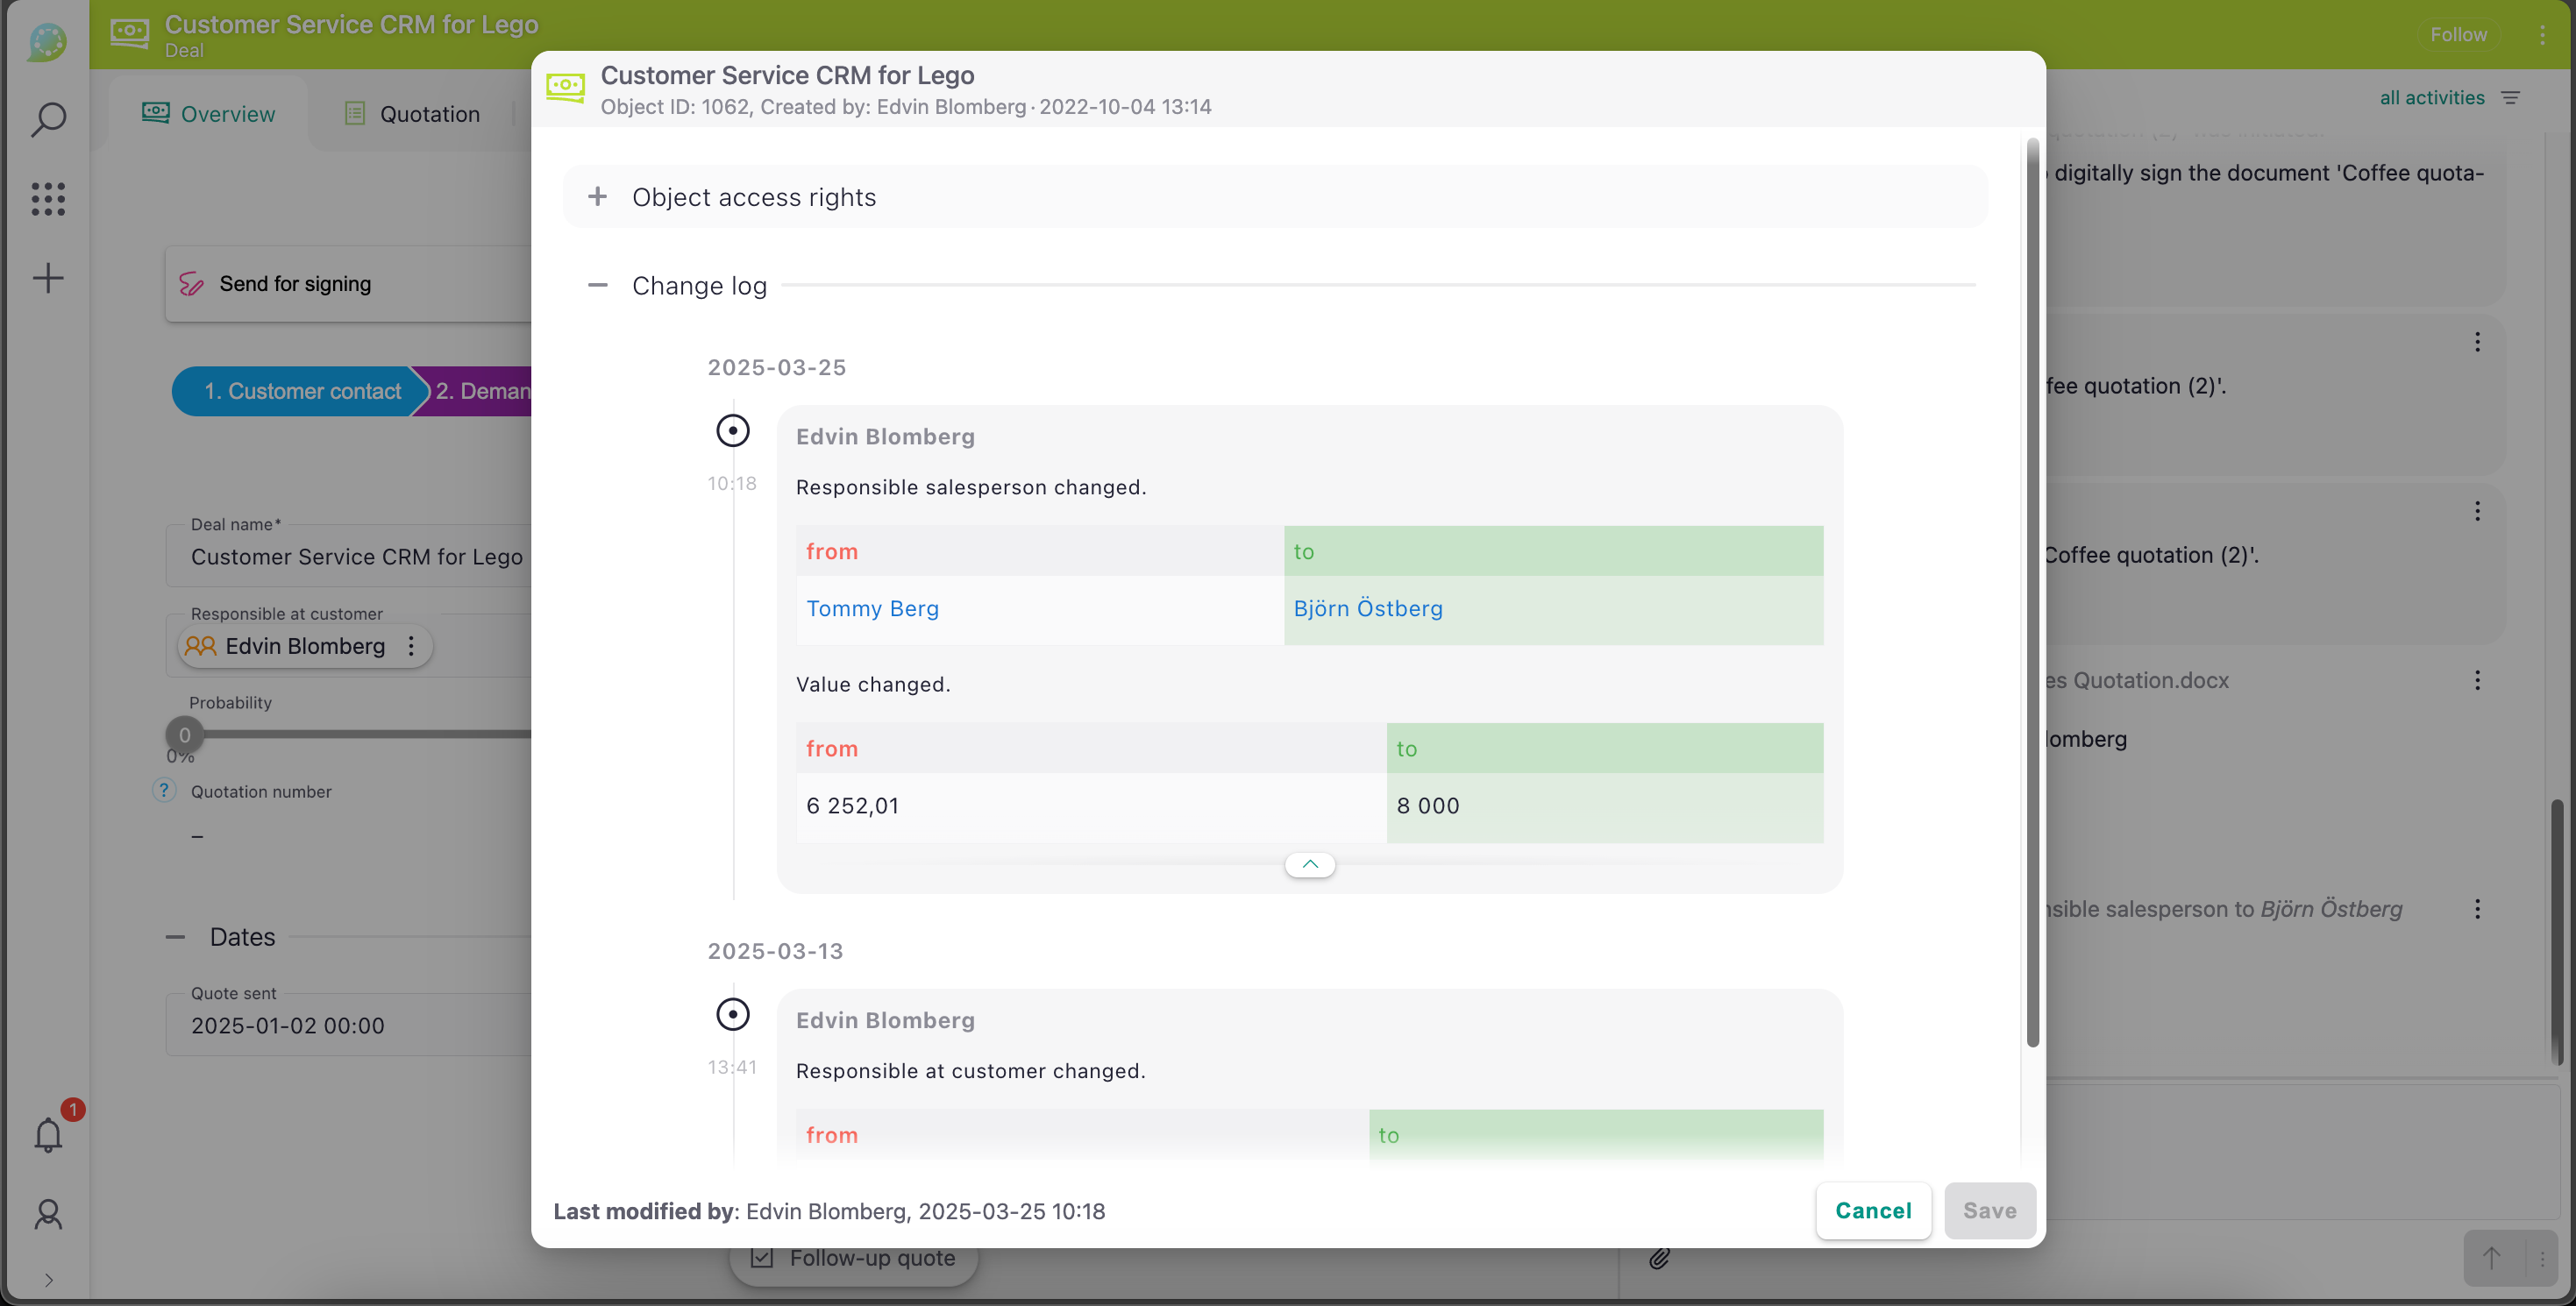The height and width of the screenshot is (1306, 2576).
Task: Open the notifications bell icon
Action: coord(48,1135)
